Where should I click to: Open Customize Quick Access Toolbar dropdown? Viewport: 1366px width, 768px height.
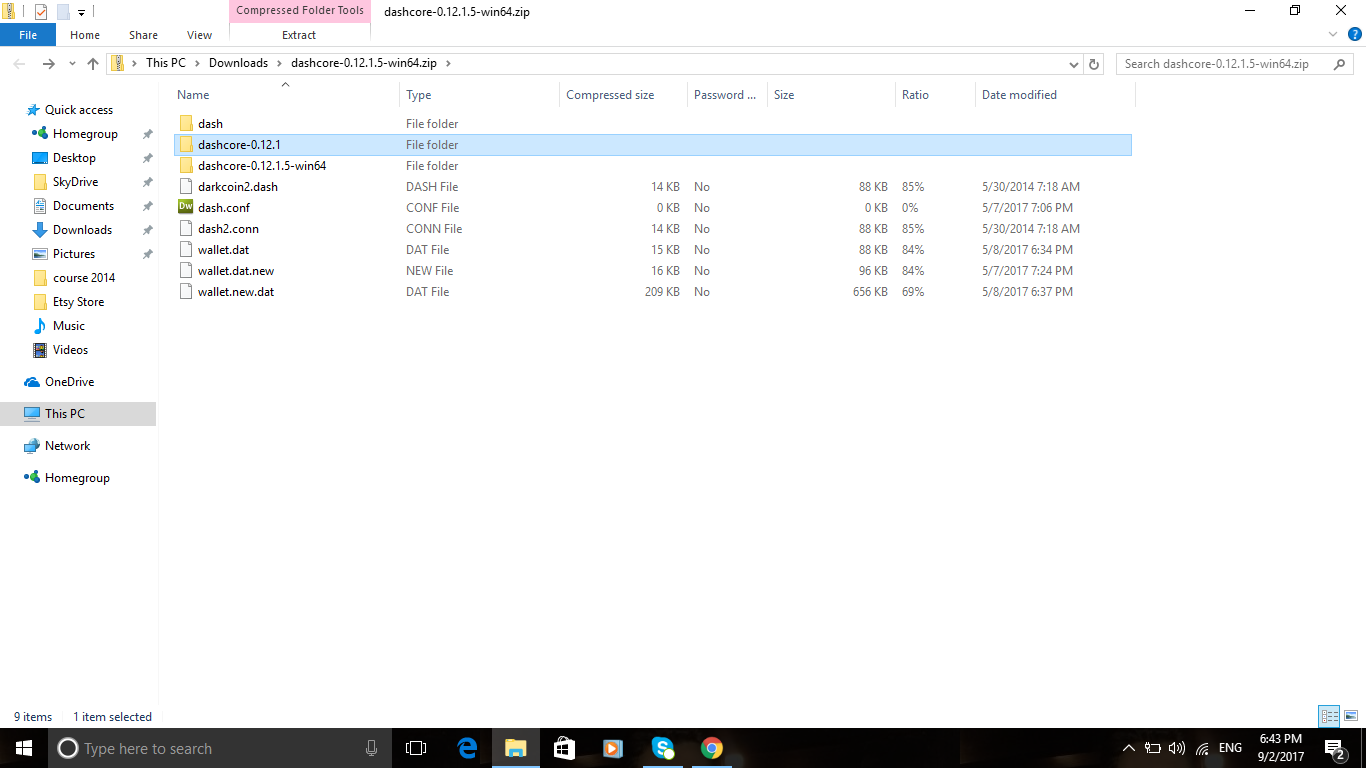[81, 13]
